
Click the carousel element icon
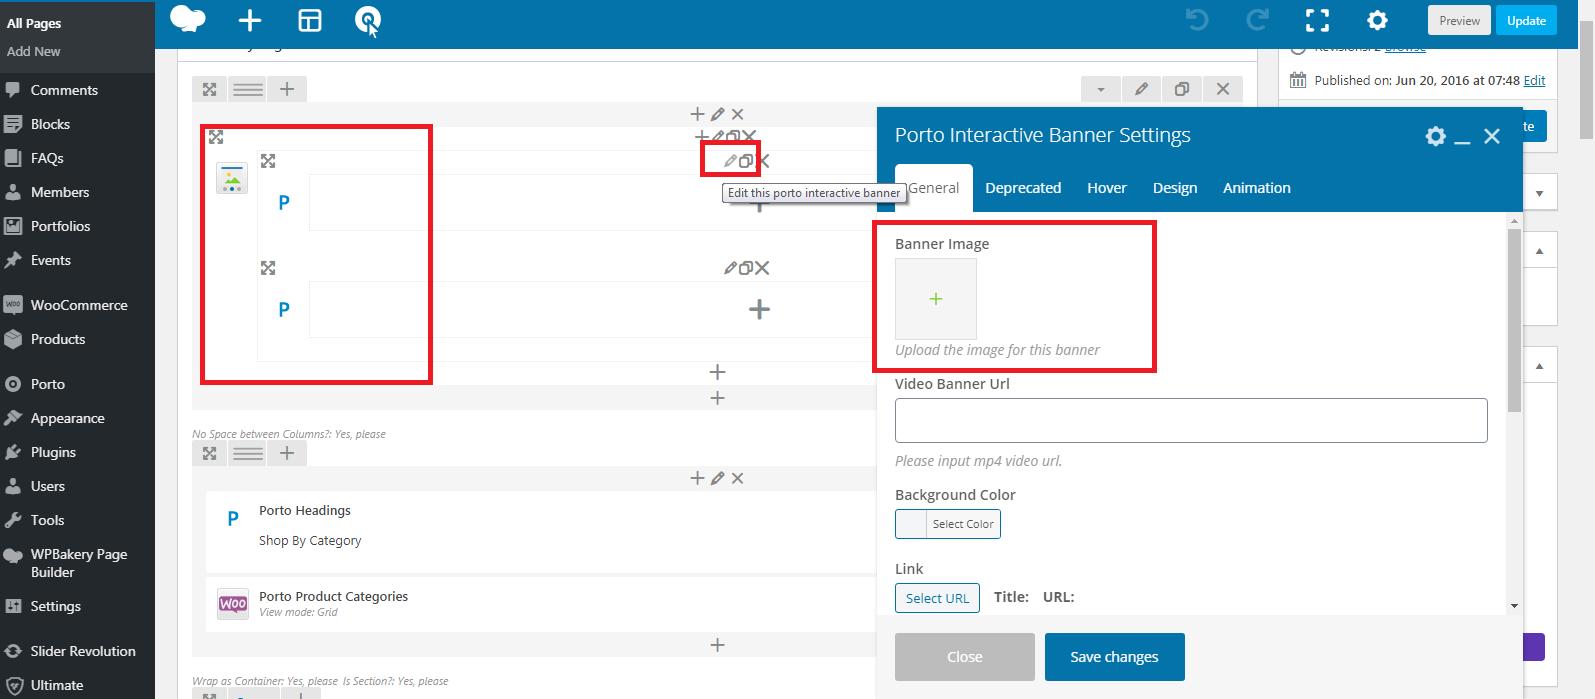click(232, 179)
